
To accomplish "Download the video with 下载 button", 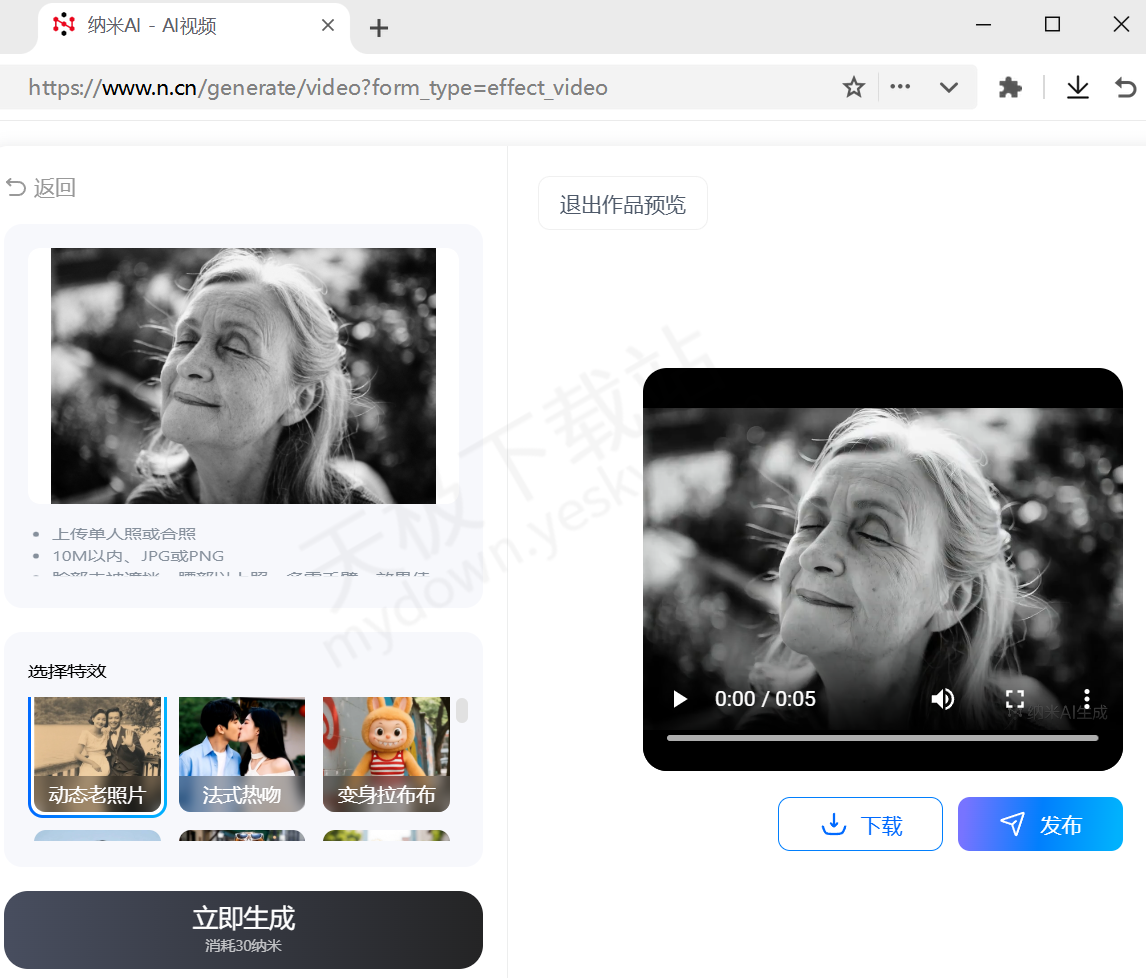I will tap(860, 824).
